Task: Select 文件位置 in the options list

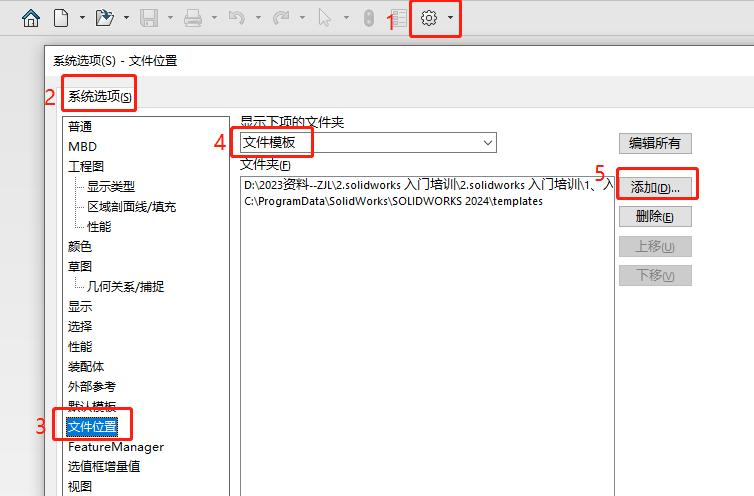Action: click(92, 427)
